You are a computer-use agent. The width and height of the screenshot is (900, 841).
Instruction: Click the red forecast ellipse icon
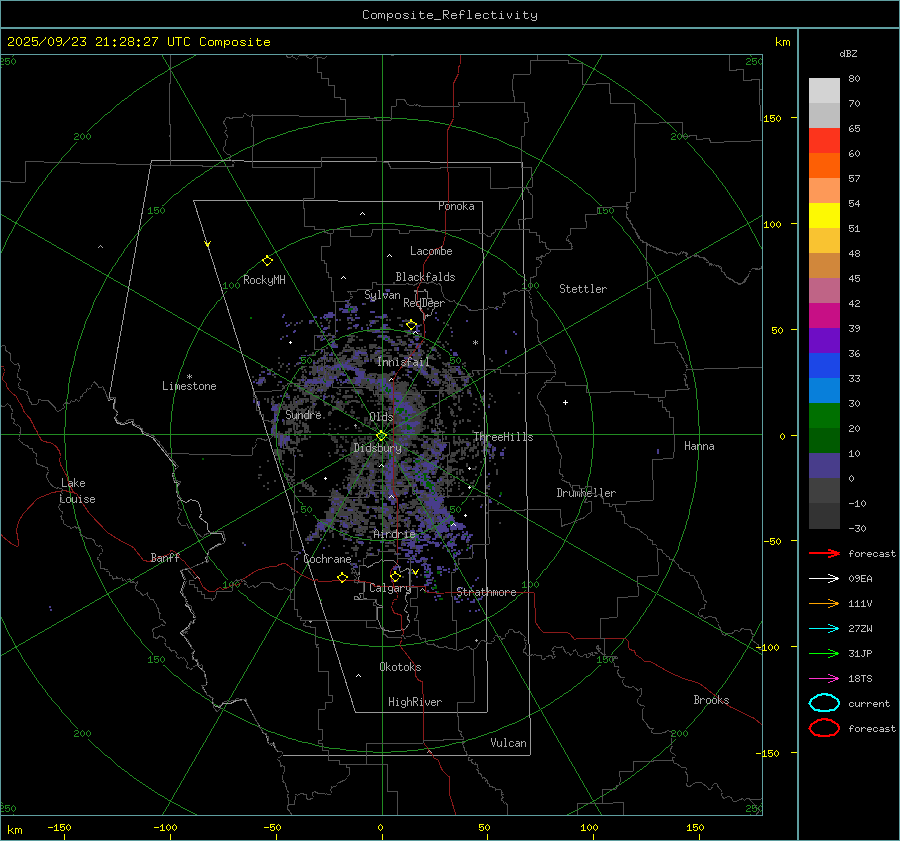click(x=824, y=728)
